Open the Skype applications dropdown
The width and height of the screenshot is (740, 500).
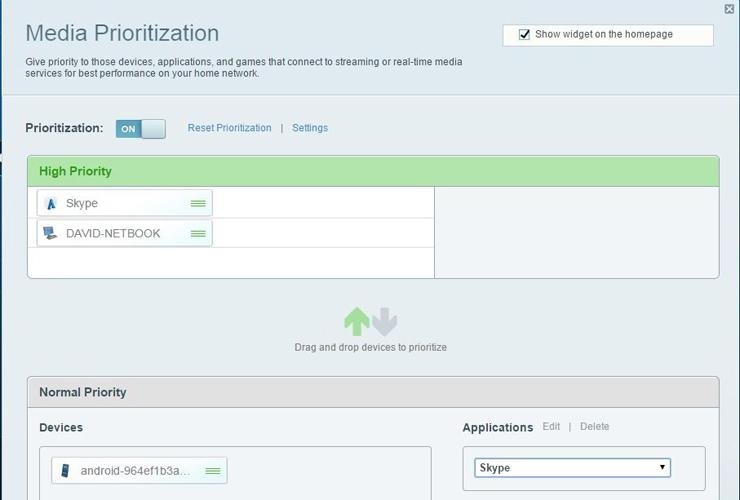(572, 467)
